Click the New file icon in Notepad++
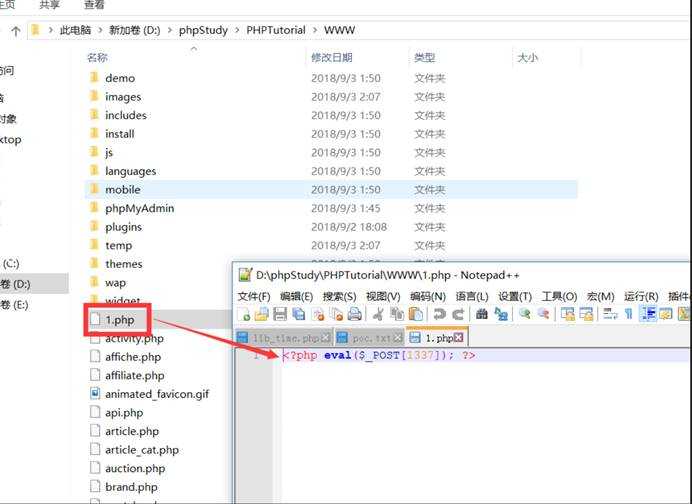Viewport: 692px width, 504px height. point(244,314)
